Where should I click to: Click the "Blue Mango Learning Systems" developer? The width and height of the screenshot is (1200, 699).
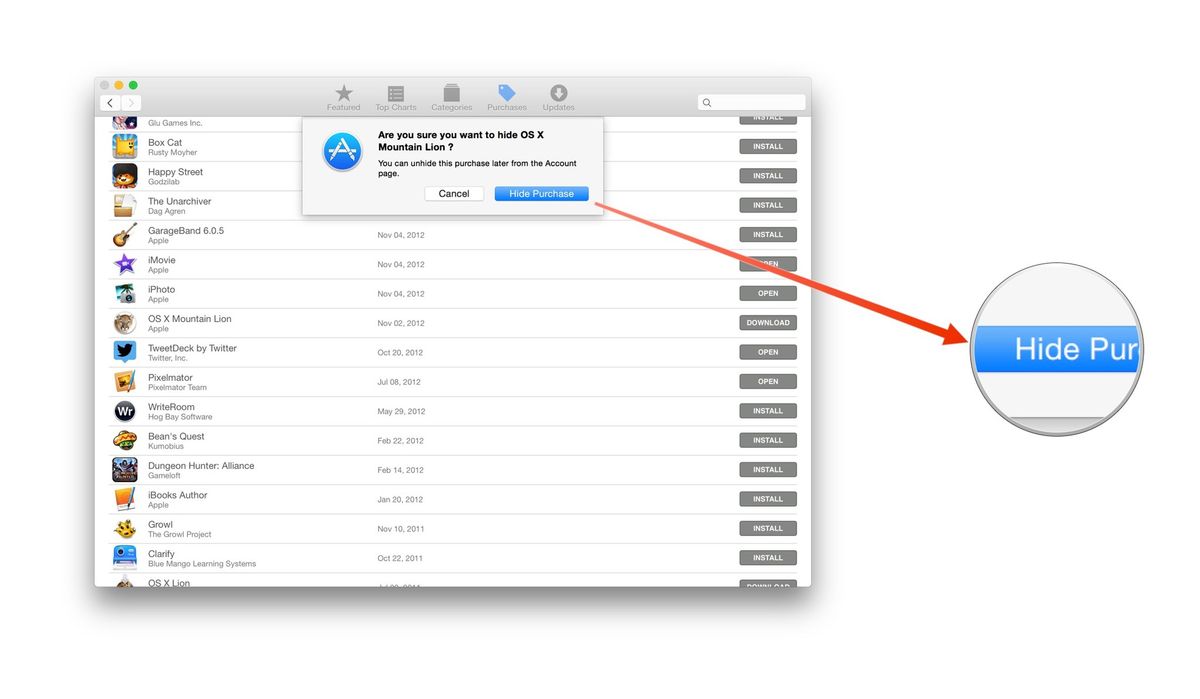[x=202, y=564]
